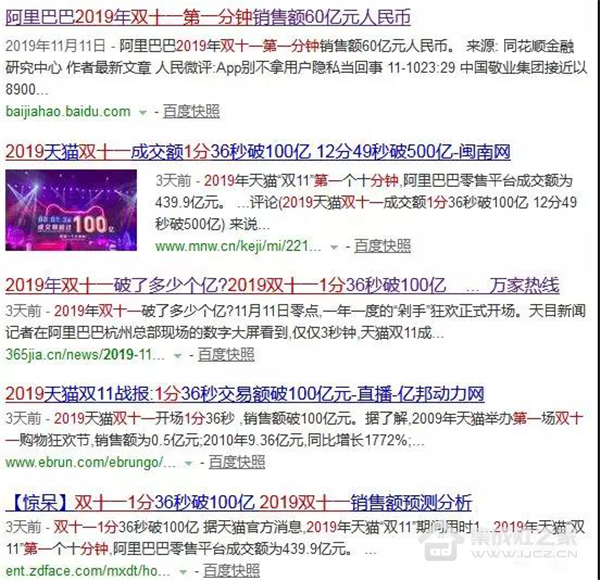The width and height of the screenshot is (600, 580).
Task: Expand the dropdown arrow after www.mnw.cn URL
Action: tap(334, 248)
